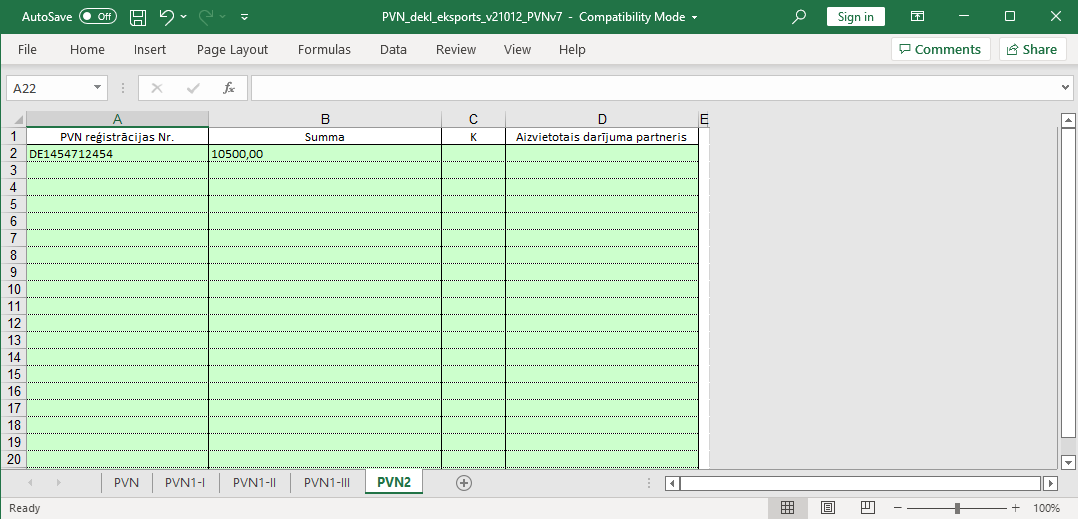This screenshot has height=519, width=1078.
Task: Select row 2 header
Action: (x=15, y=153)
